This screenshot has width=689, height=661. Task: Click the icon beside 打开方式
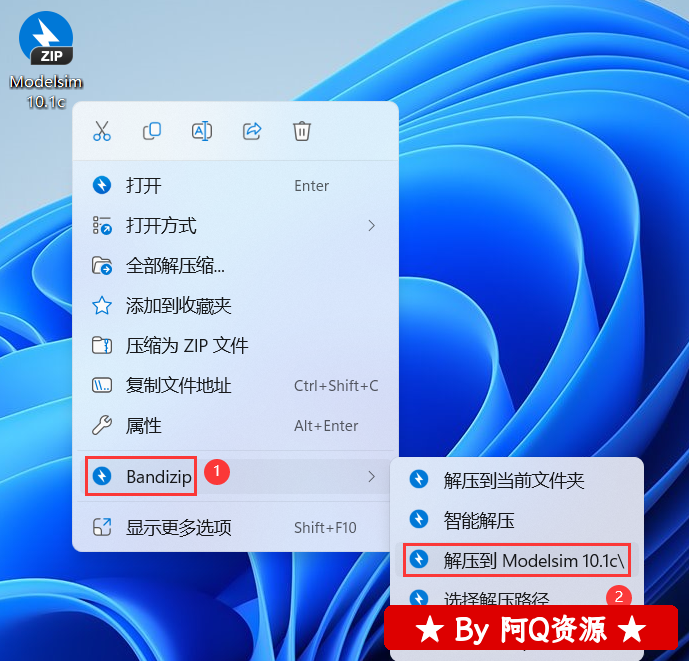102,225
